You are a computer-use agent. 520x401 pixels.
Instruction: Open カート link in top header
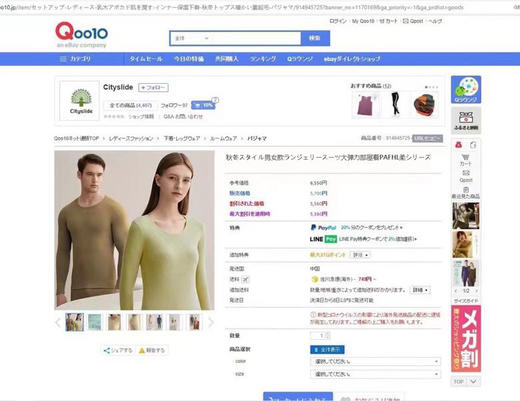click(x=388, y=21)
